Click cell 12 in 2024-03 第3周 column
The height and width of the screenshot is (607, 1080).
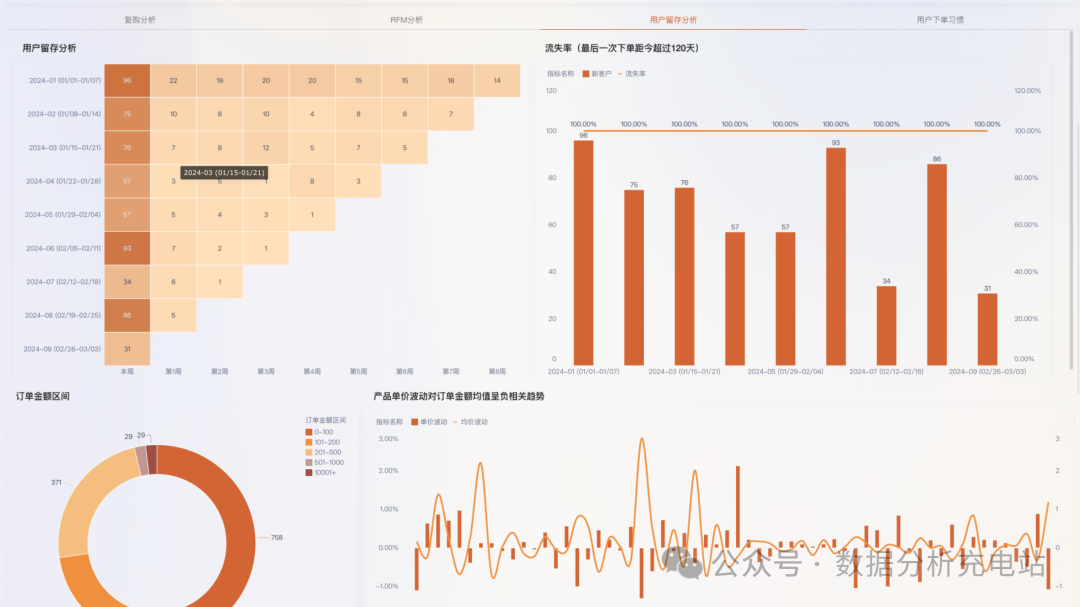tap(266, 147)
